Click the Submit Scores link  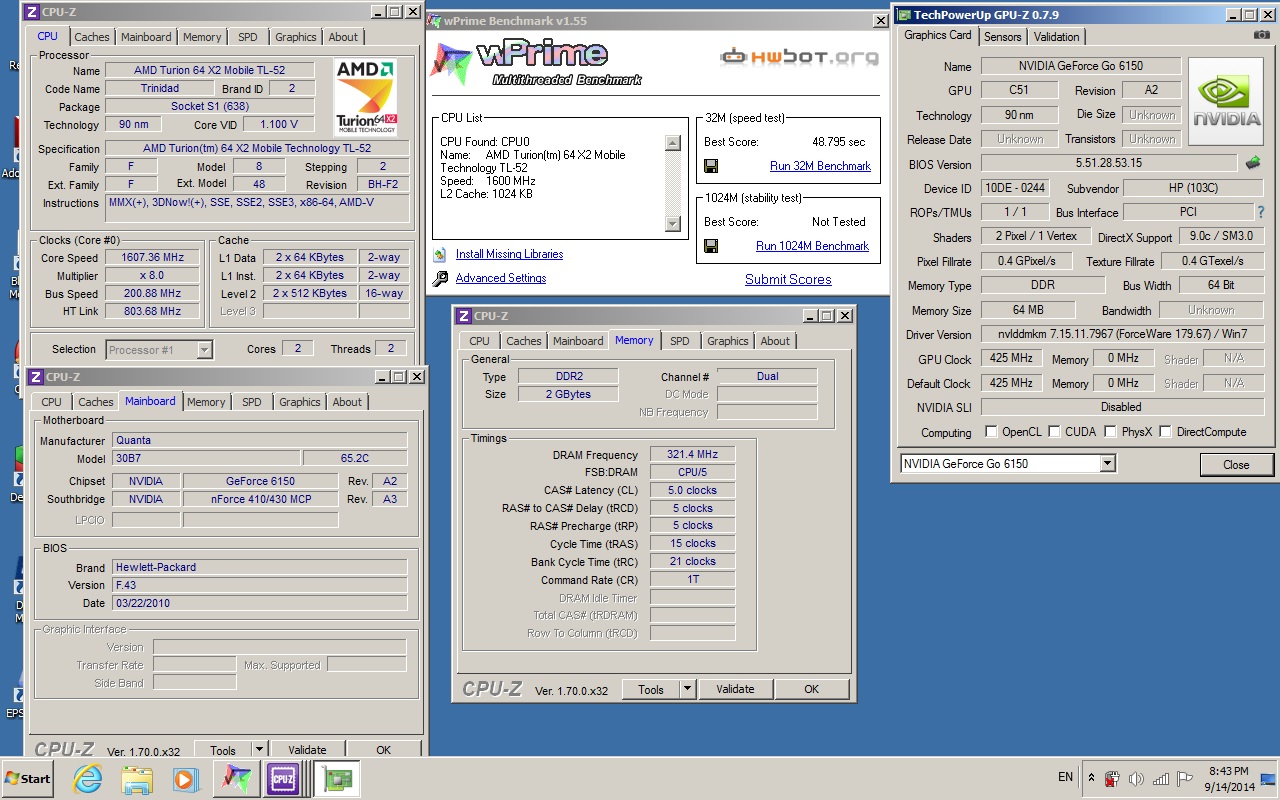tap(788, 280)
